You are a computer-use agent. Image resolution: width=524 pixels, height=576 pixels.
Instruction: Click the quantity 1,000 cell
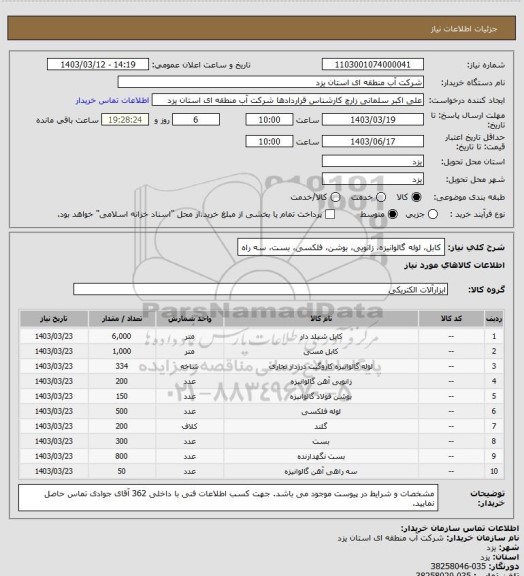122,352
